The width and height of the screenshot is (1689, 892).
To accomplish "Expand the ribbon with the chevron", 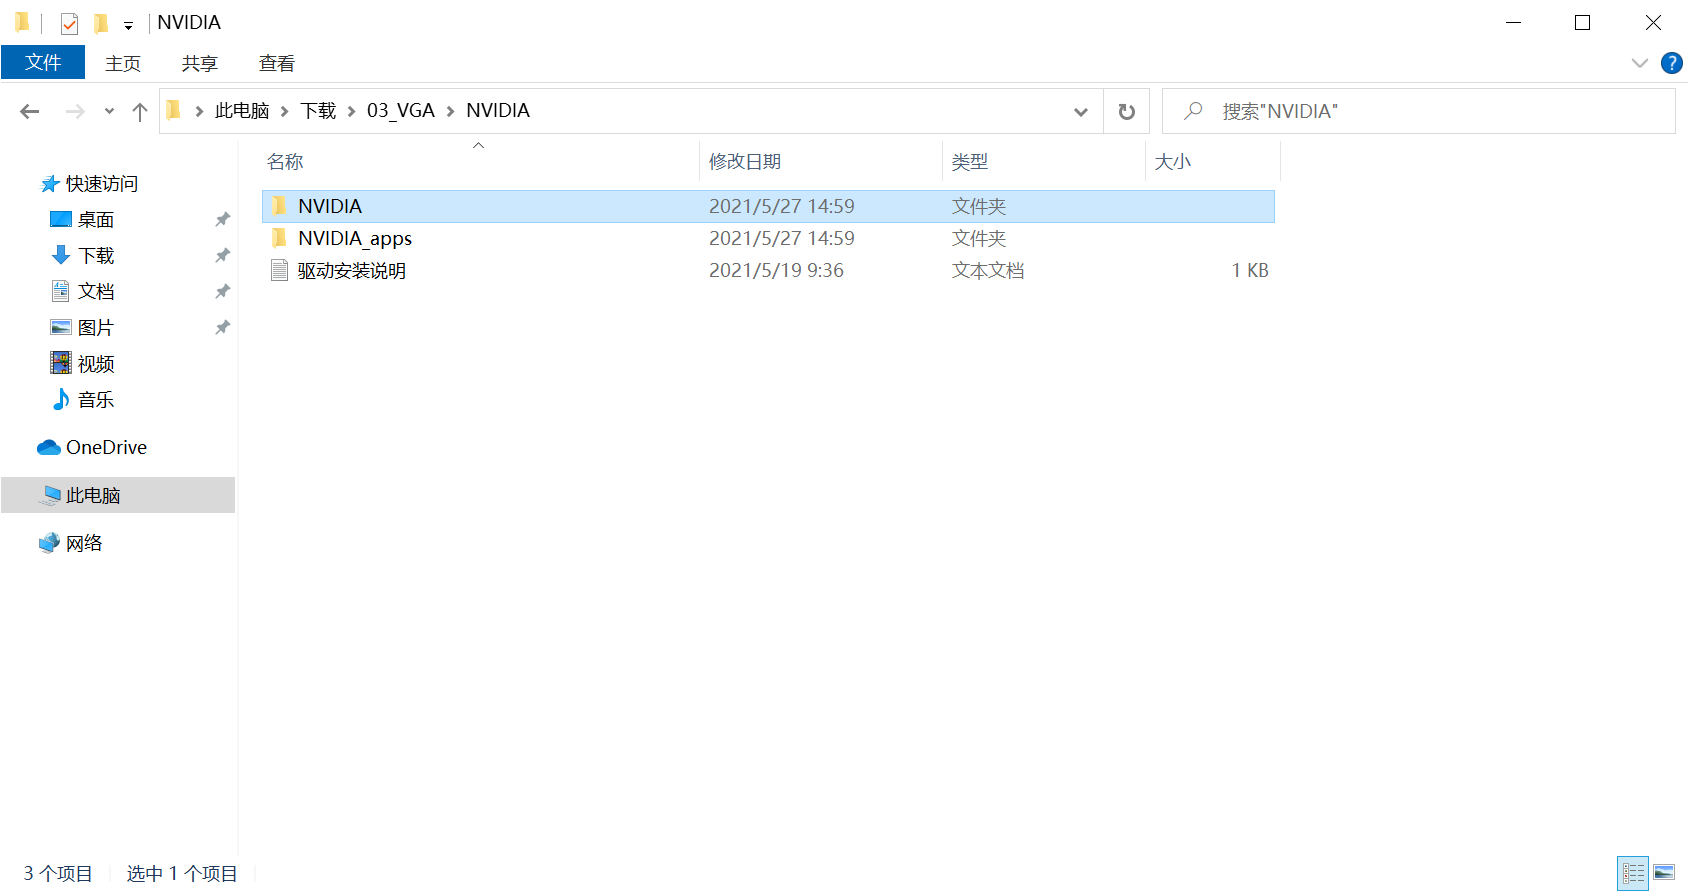I will 1639,63.
